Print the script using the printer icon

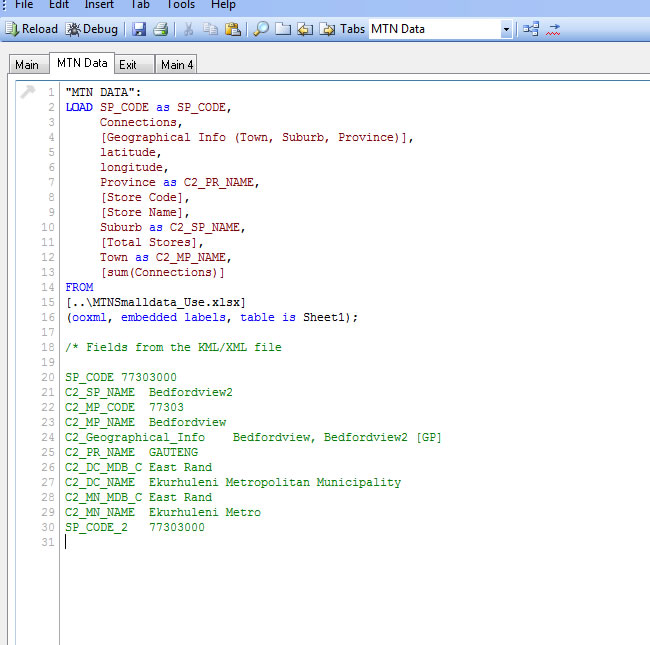pyautogui.click(x=160, y=29)
